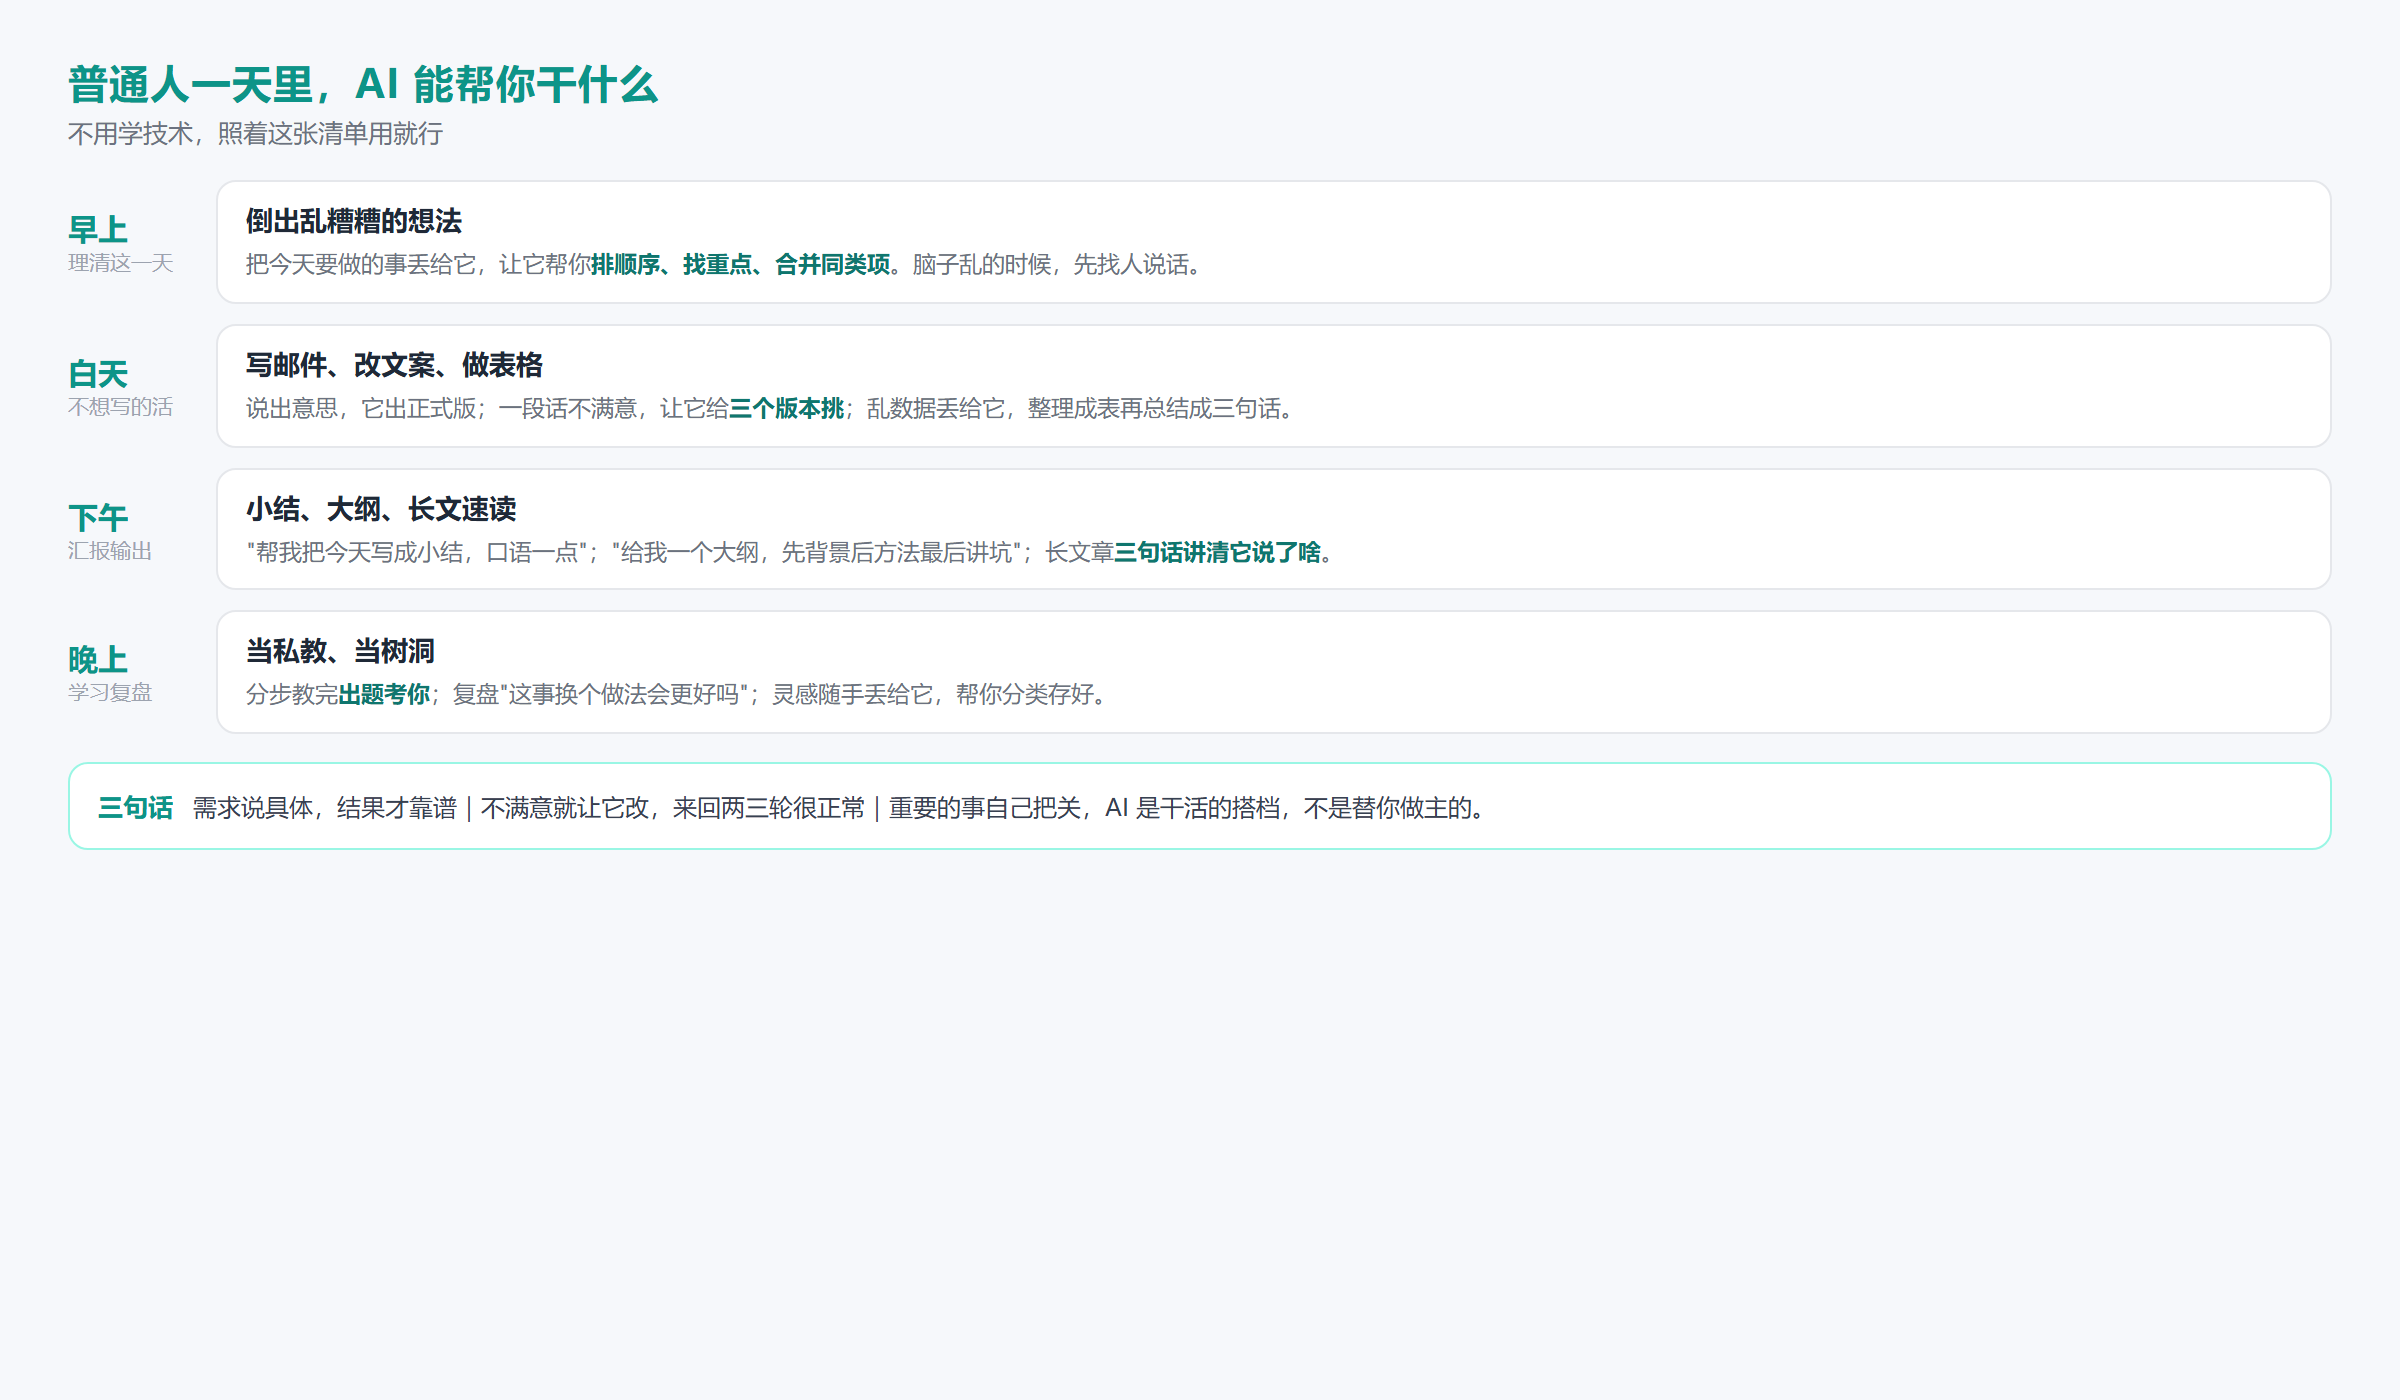Click the quote 帮我把今天写成小结，口语一点
Viewport: 2400px width, 1400px height.
coord(417,552)
